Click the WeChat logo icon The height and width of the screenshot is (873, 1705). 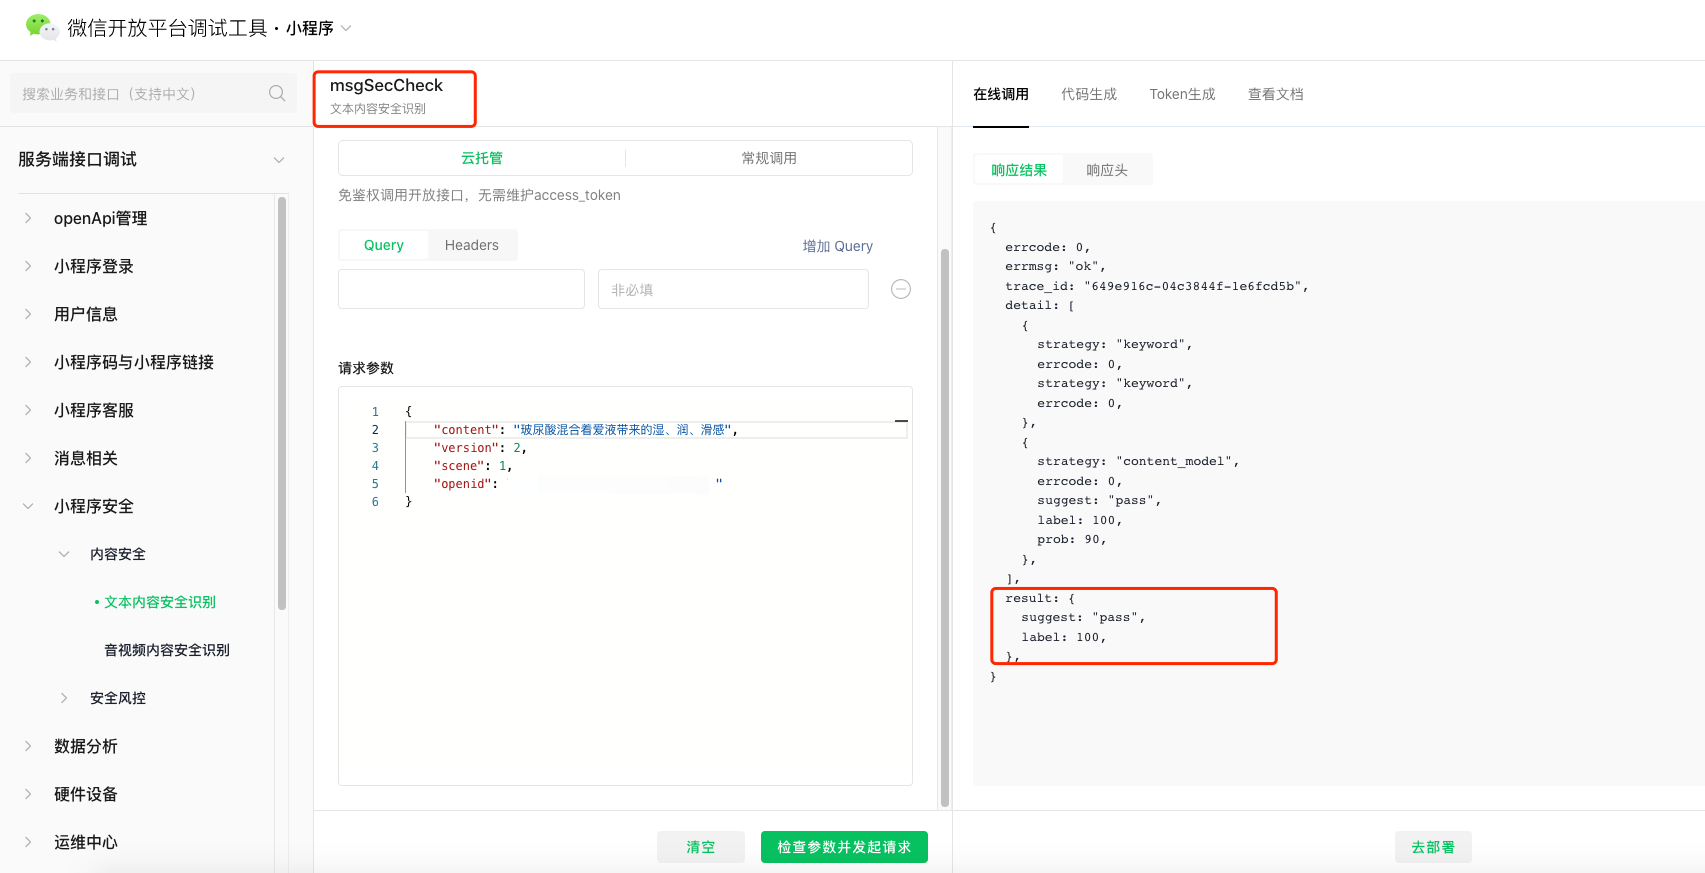tap(41, 27)
